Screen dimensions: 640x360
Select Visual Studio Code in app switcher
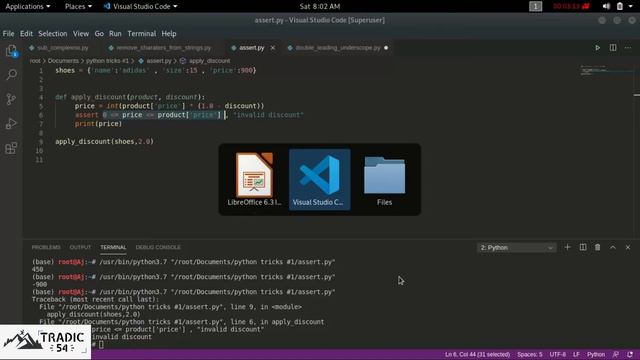click(320, 180)
